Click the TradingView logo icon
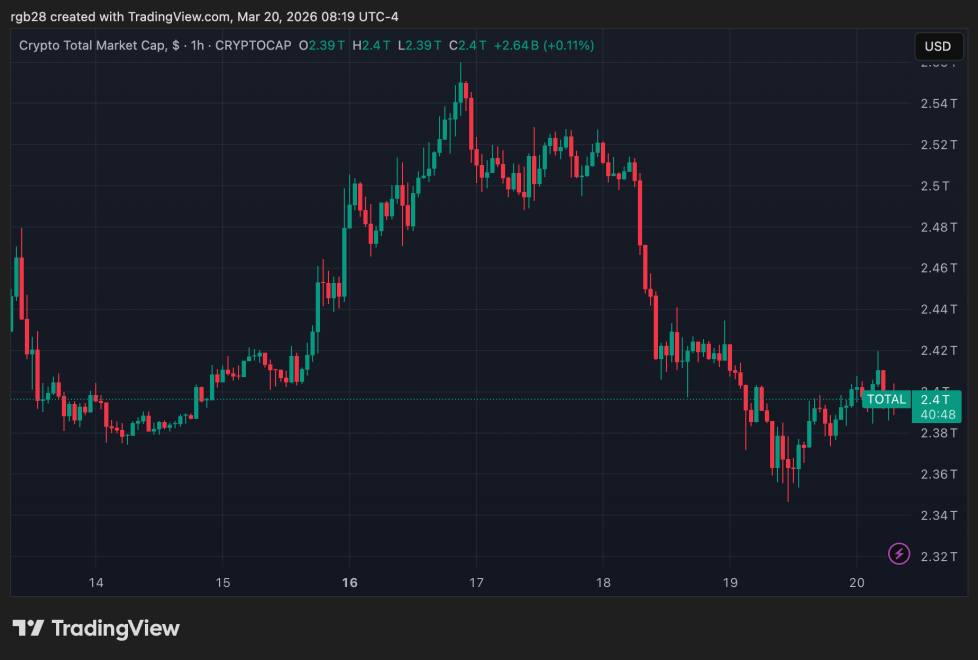The width and height of the screenshot is (978, 660). [x=28, y=628]
